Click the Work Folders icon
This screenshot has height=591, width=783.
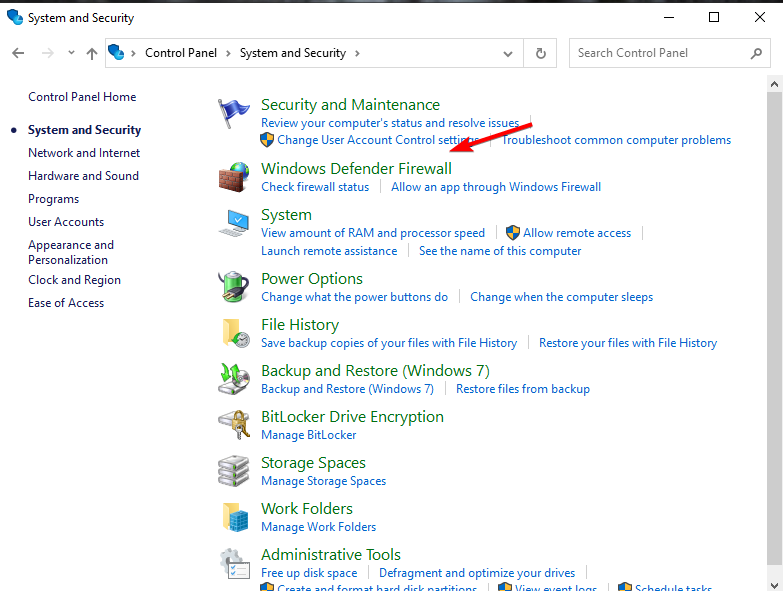[235, 517]
